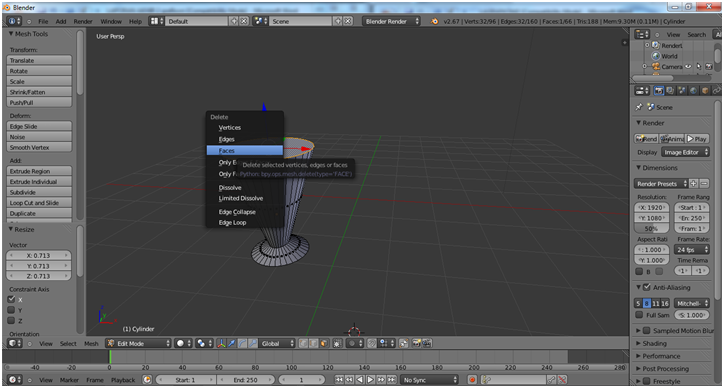The width and height of the screenshot is (722, 386).
Task: Open the Global orientation dropdown
Action: [x=277, y=343]
